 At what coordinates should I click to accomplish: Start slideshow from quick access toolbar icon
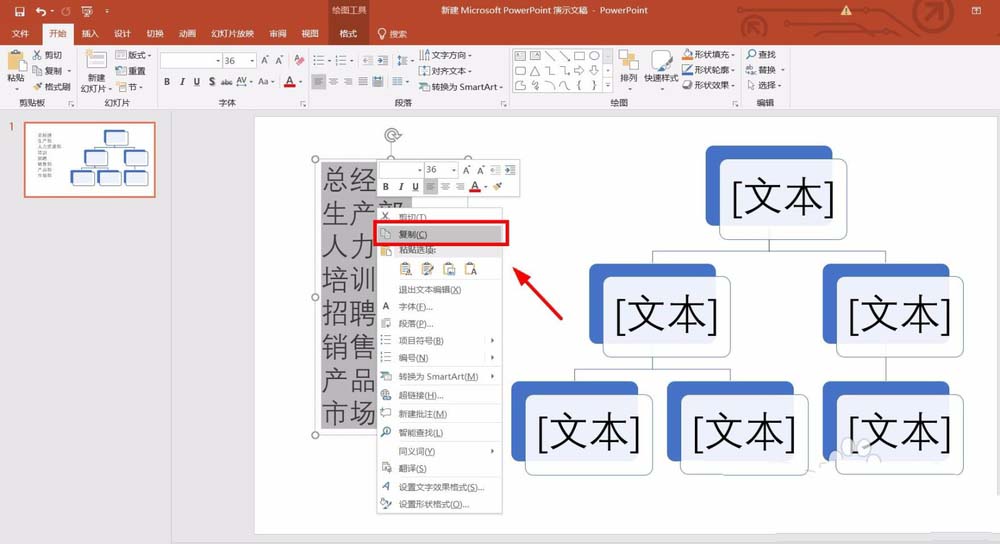[87, 11]
